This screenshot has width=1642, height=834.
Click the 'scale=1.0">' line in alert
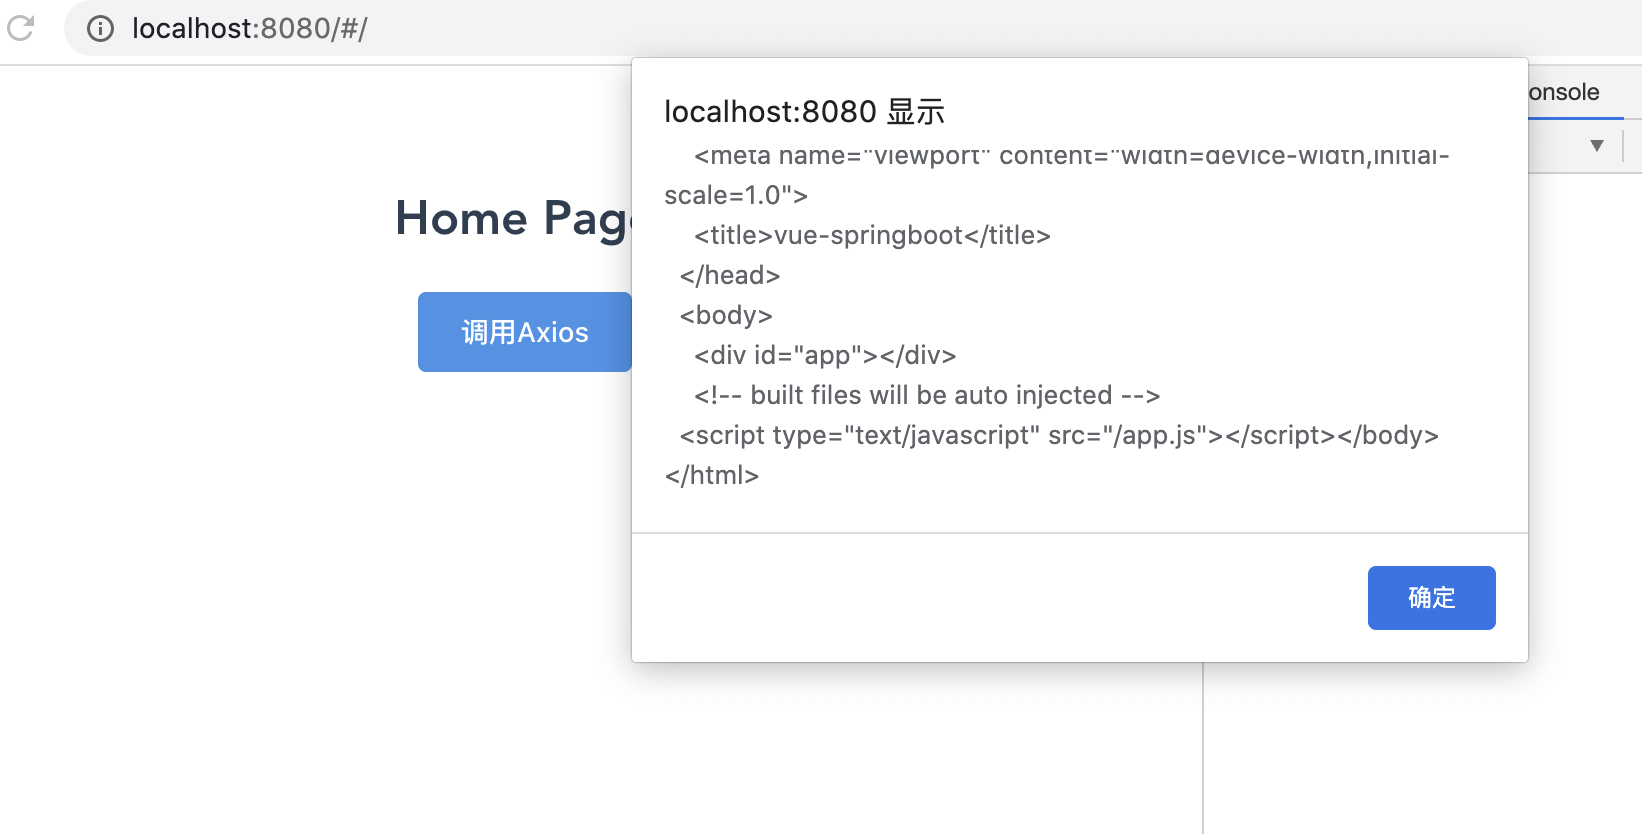click(x=736, y=195)
